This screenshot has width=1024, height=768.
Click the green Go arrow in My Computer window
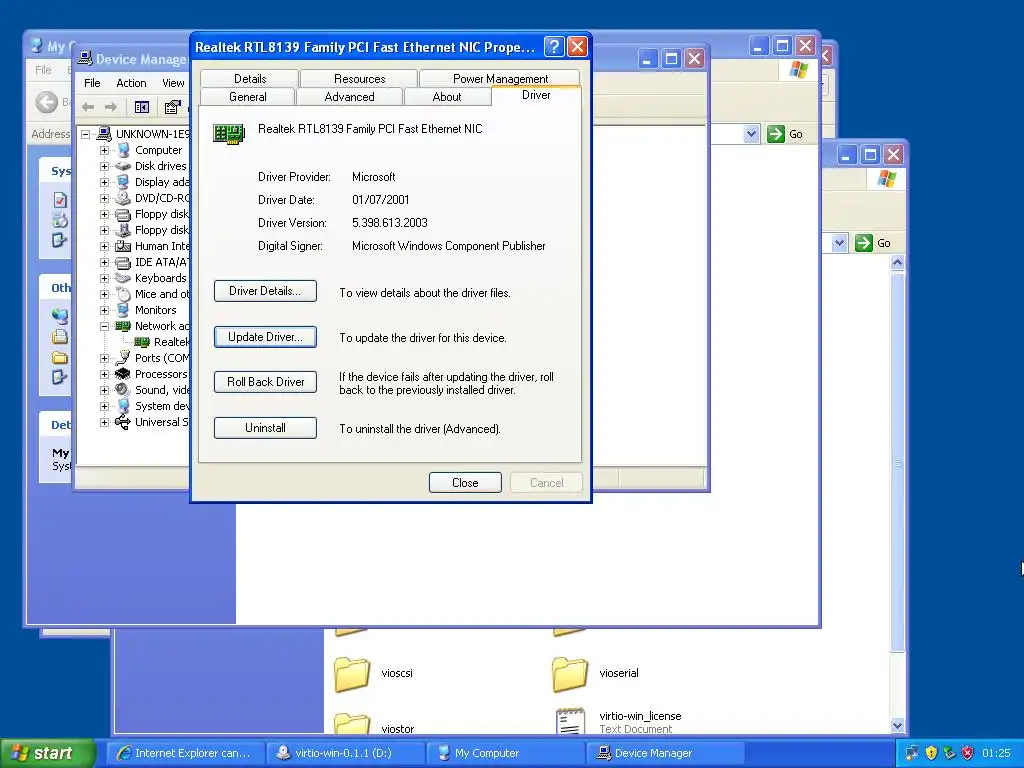click(776, 134)
